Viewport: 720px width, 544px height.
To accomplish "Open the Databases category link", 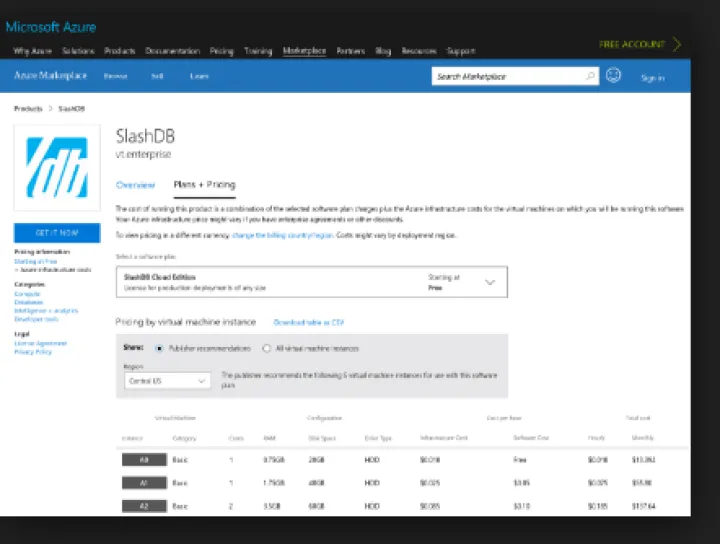I will (x=28, y=302).
